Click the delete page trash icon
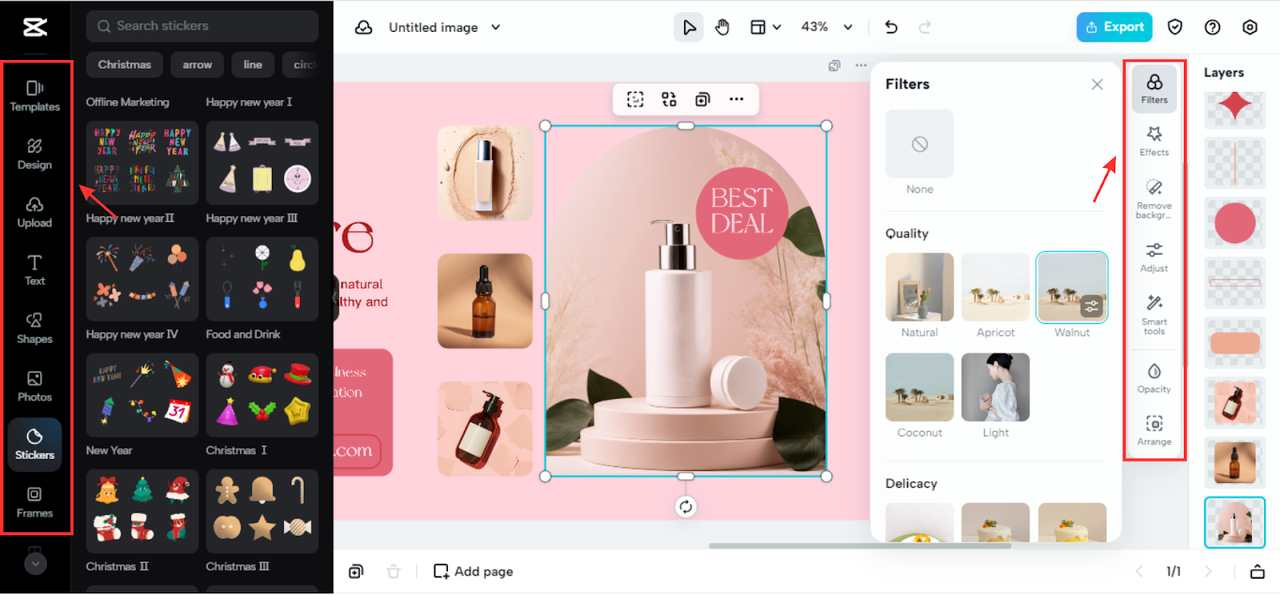 (x=394, y=571)
